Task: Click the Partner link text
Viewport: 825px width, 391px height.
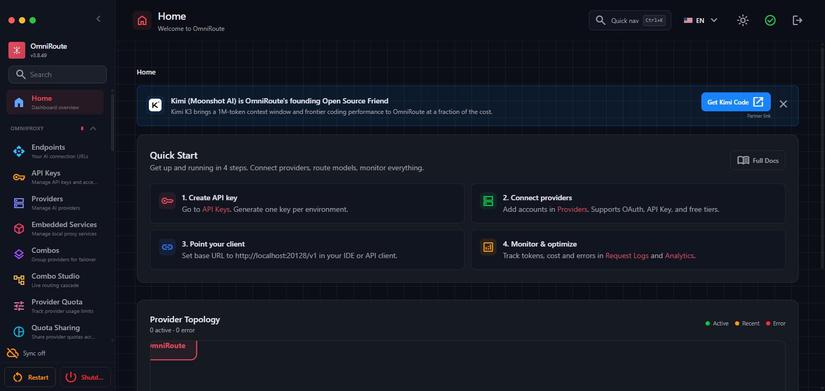Action: click(759, 116)
